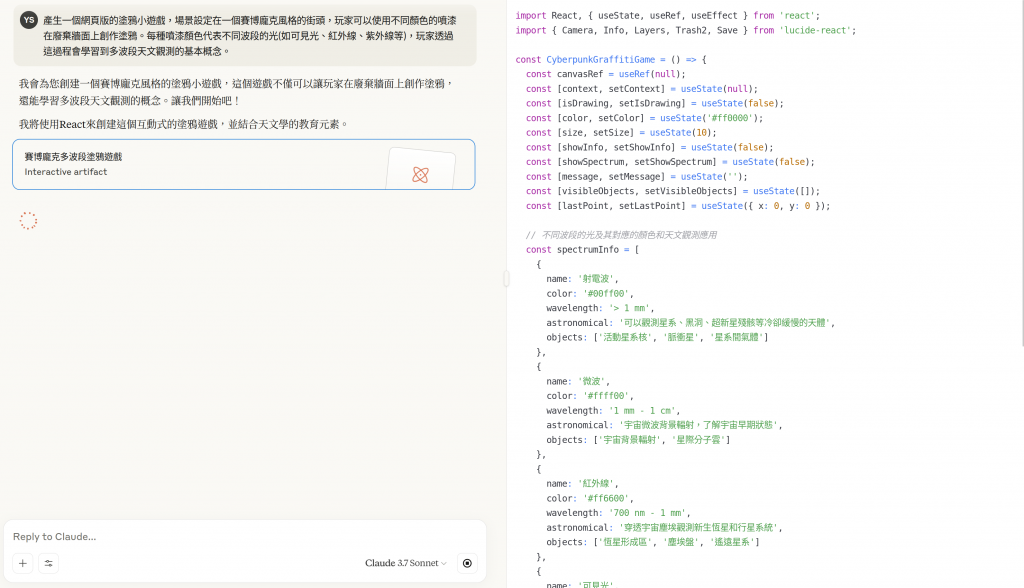Image resolution: width=1024 pixels, height=588 pixels.
Task: Click the 'const [size, setSize]' line
Action: click(621, 133)
